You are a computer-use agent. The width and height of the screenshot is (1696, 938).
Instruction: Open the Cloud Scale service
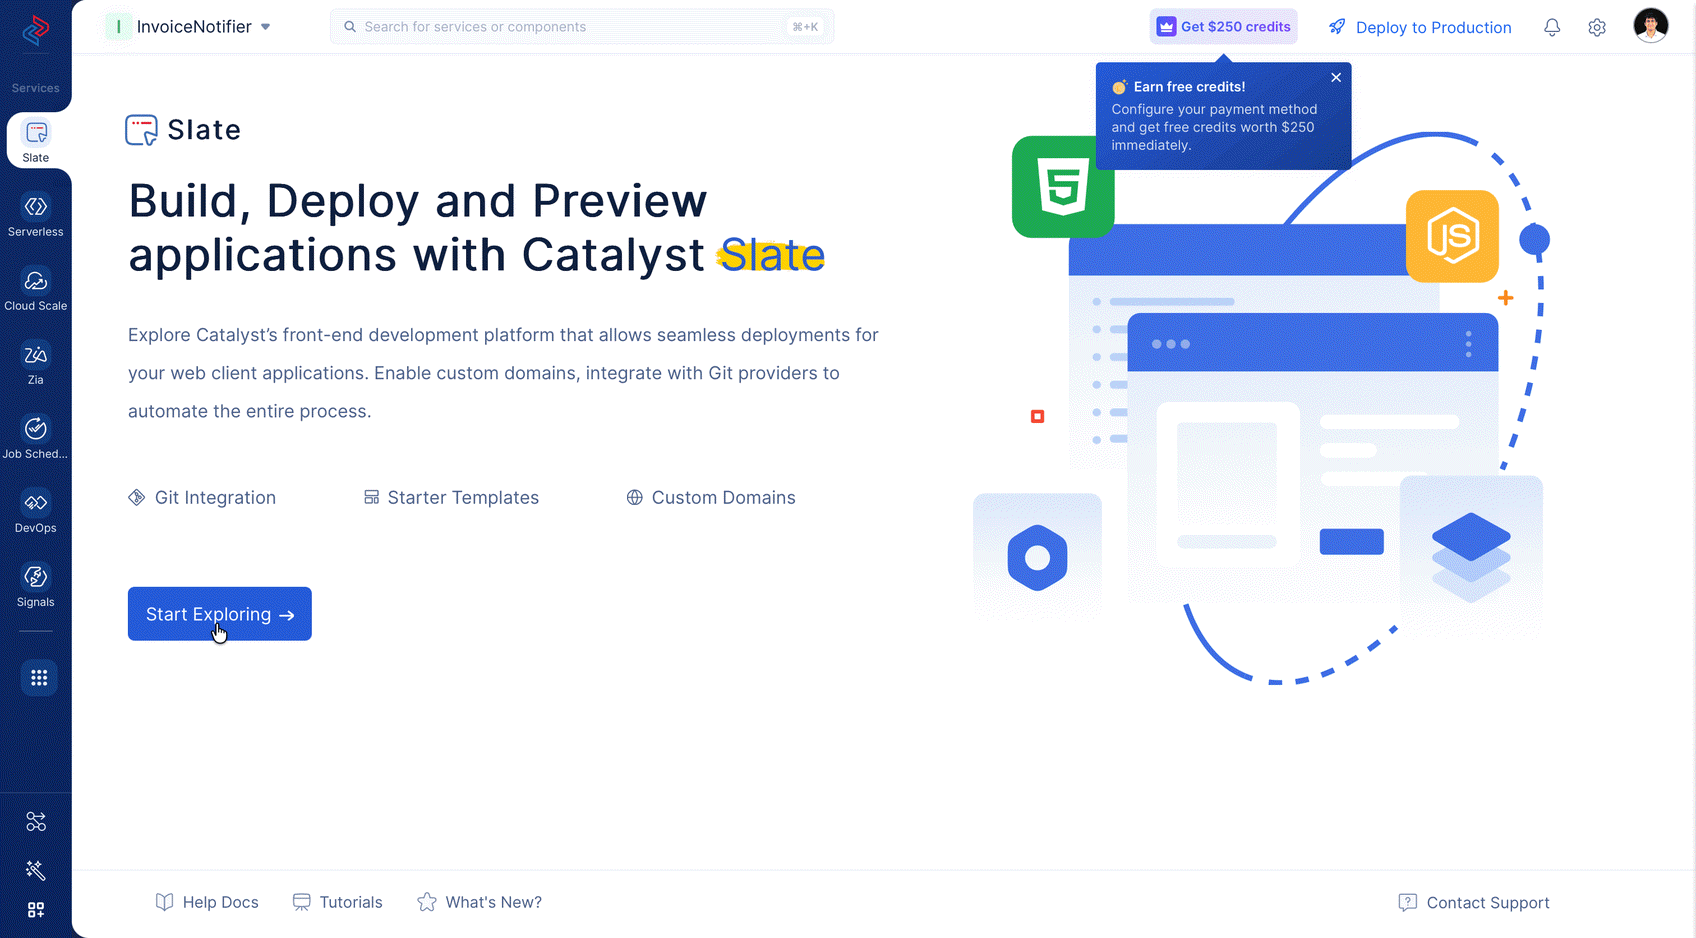point(36,290)
